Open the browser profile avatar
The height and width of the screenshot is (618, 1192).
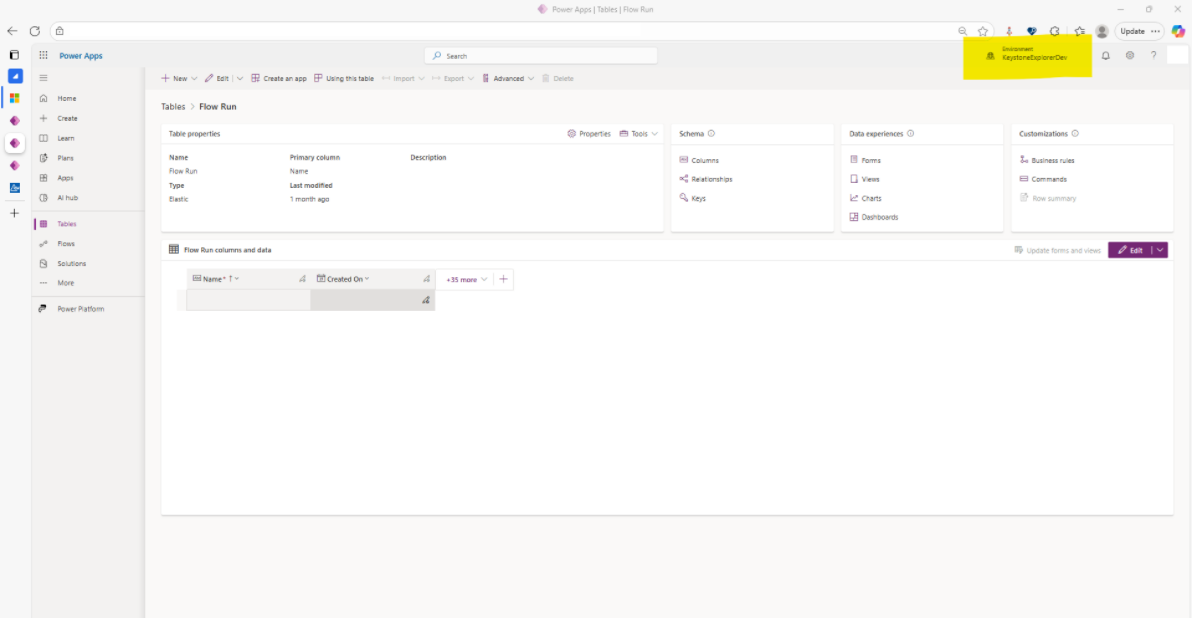1102,31
